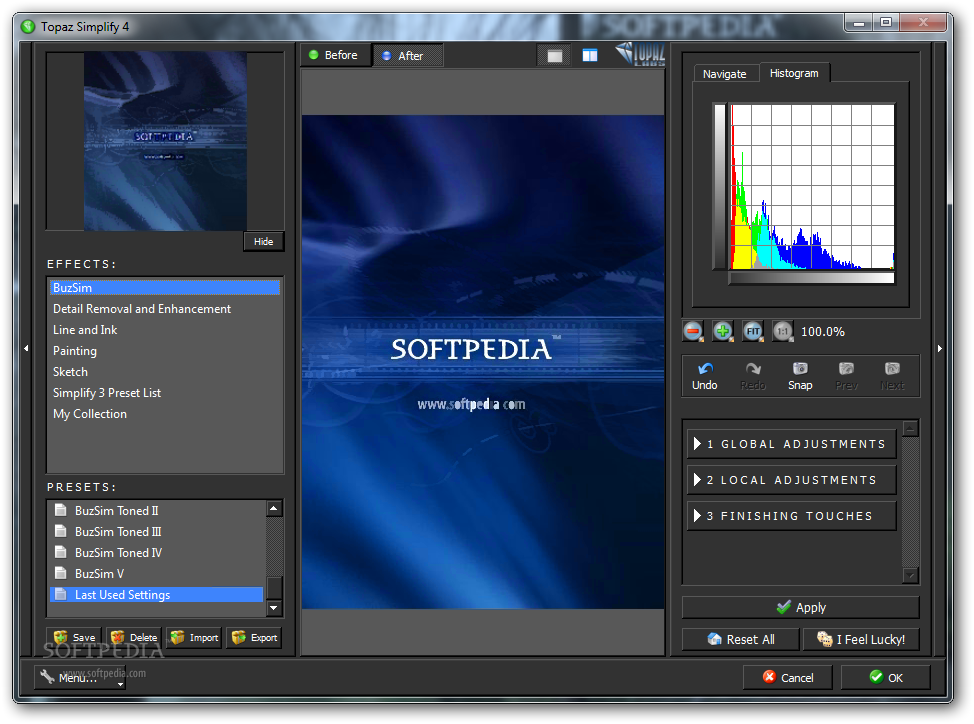The height and width of the screenshot is (724, 974).
Task: Take a snapshot with Snap
Action: [x=800, y=376]
